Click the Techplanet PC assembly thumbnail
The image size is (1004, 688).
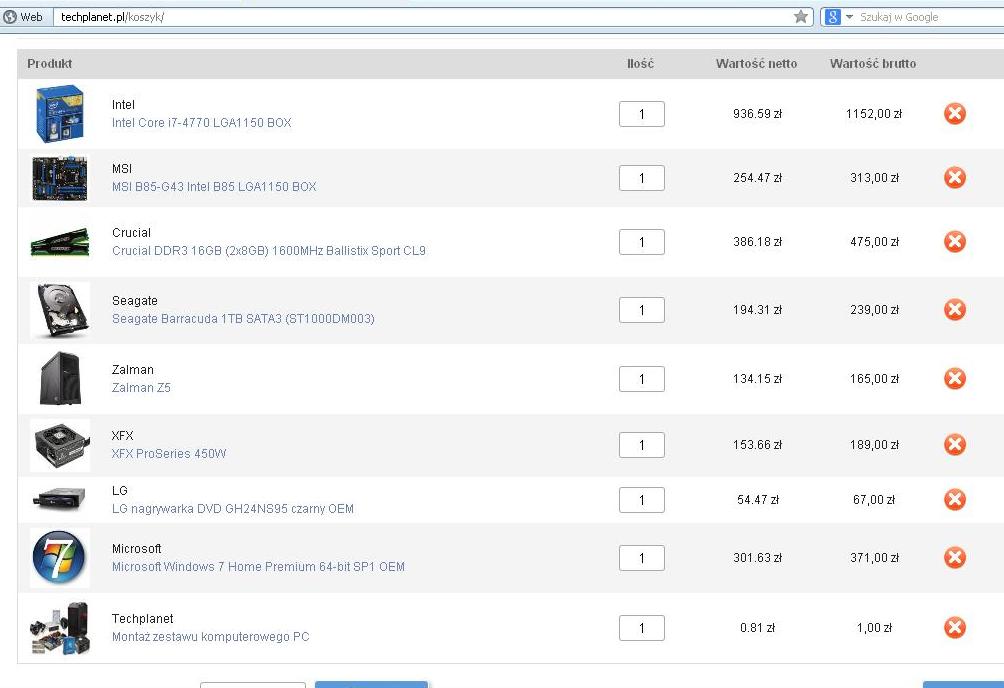59,628
